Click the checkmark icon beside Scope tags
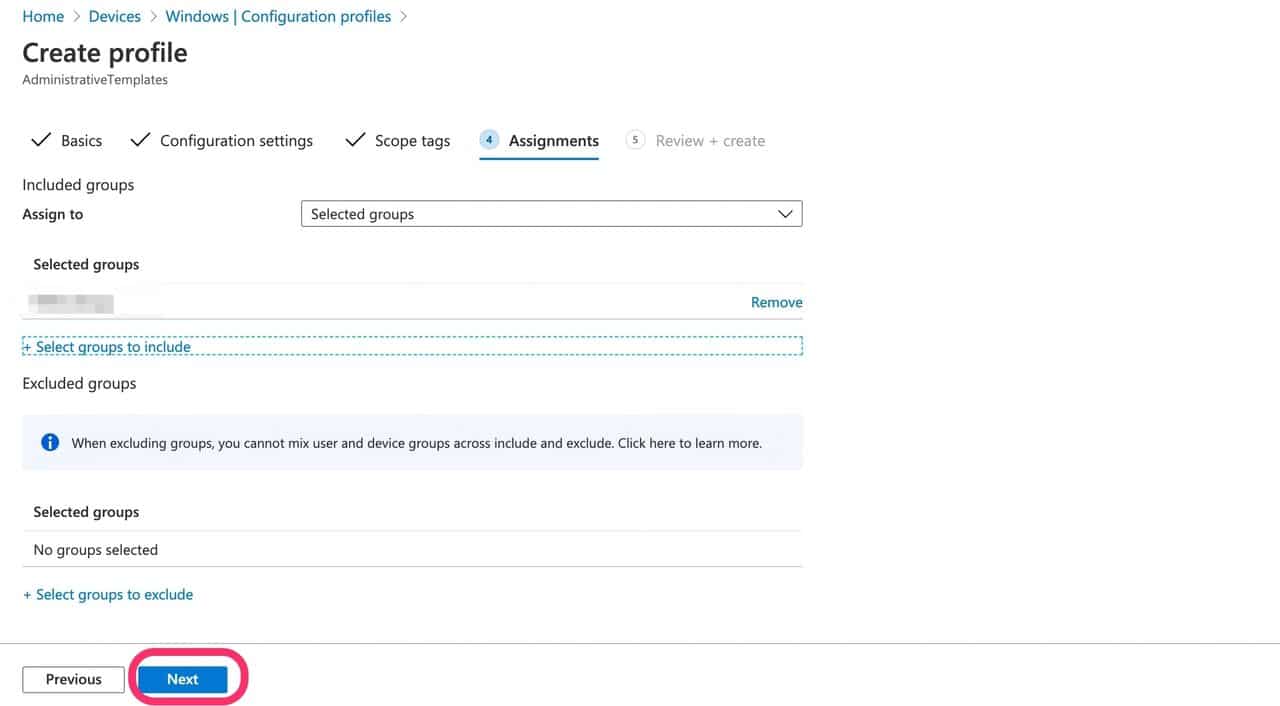Viewport: 1280px width, 706px height. coord(355,140)
